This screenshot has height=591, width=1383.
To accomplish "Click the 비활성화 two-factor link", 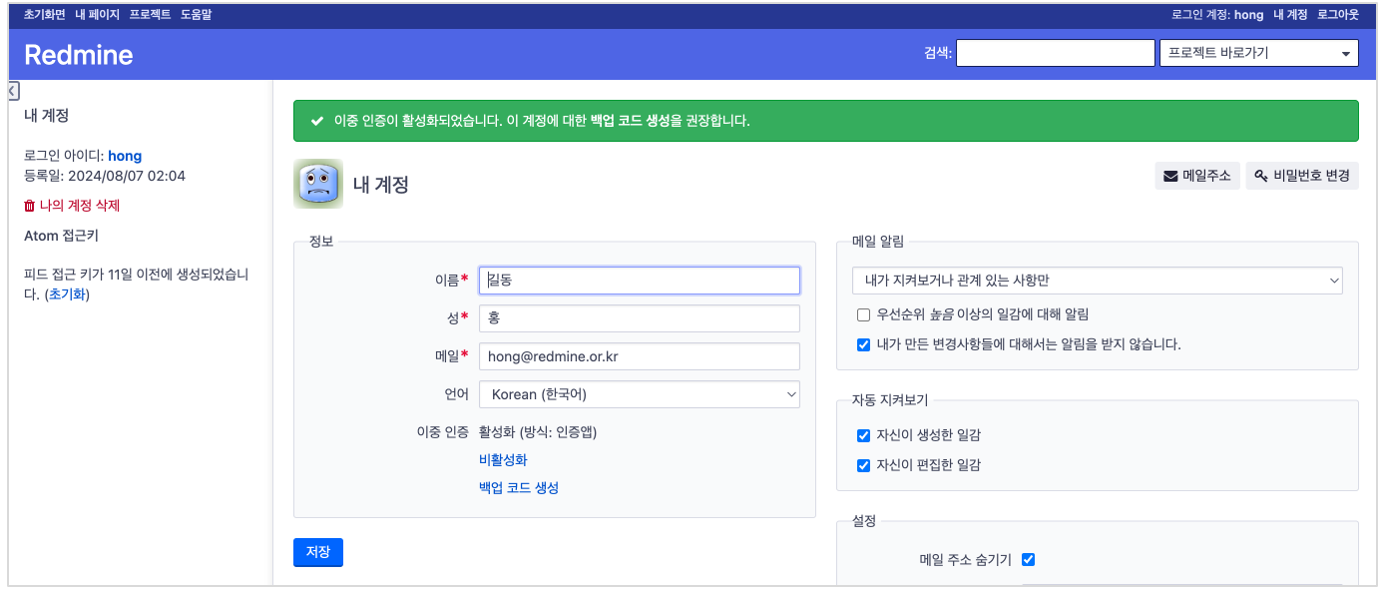I will [503, 460].
